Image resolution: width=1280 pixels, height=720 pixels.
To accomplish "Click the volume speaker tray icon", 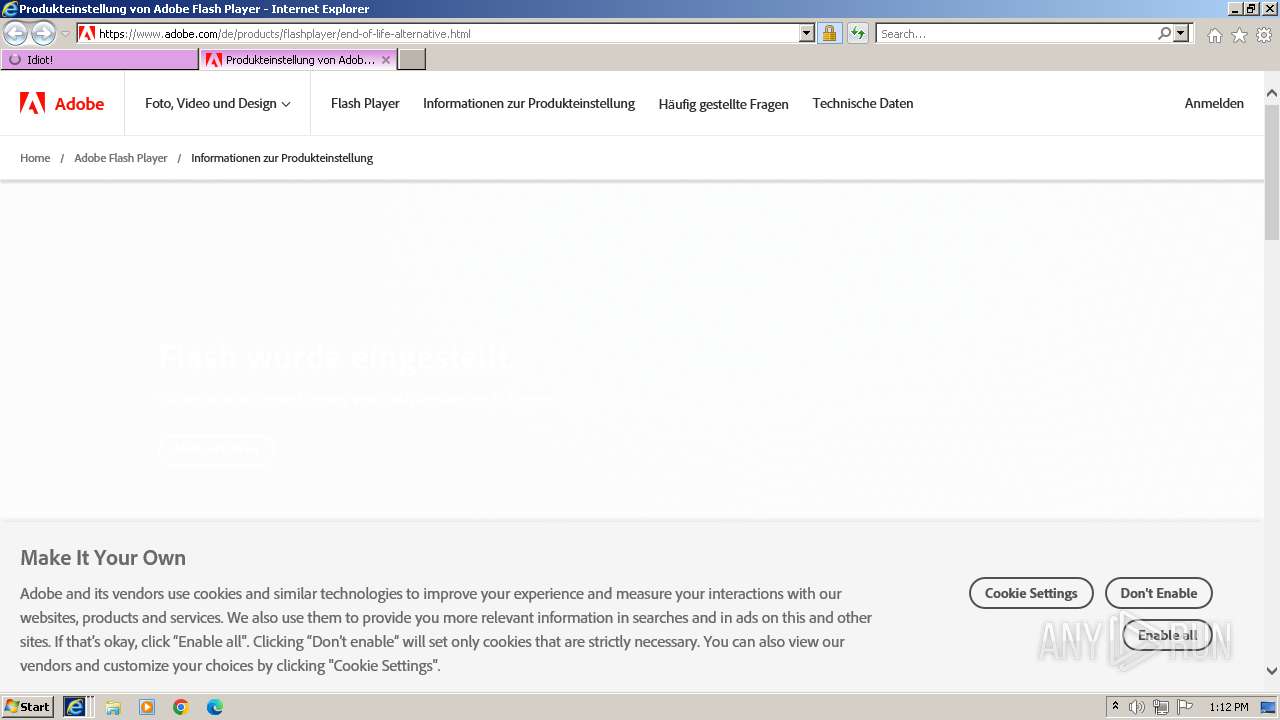I will click(1137, 707).
